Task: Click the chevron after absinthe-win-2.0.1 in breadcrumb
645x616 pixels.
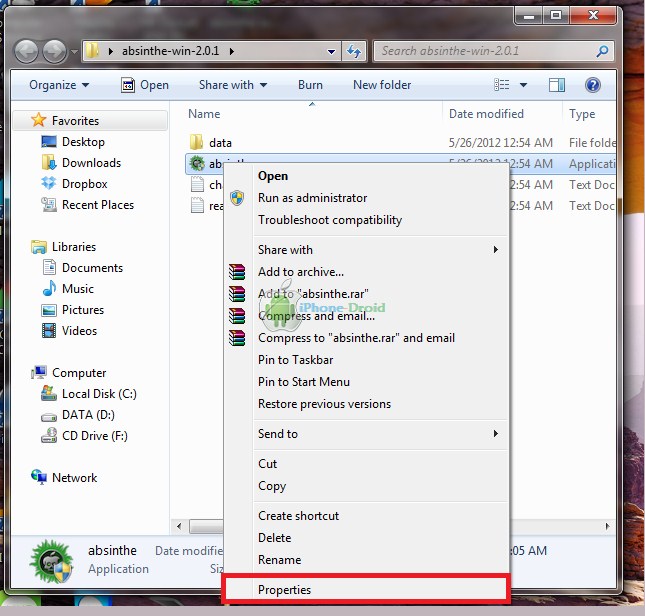Action: [x=232, y=51]
